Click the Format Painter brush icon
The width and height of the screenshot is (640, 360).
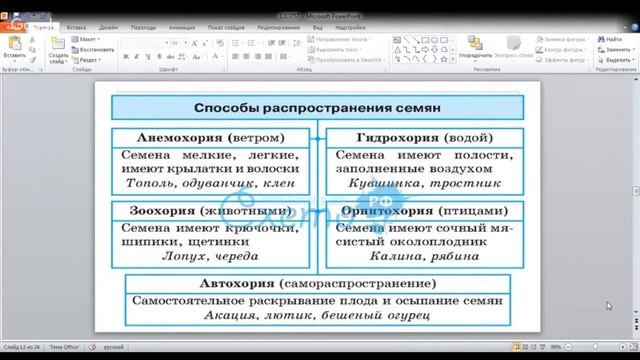(32, 60)
